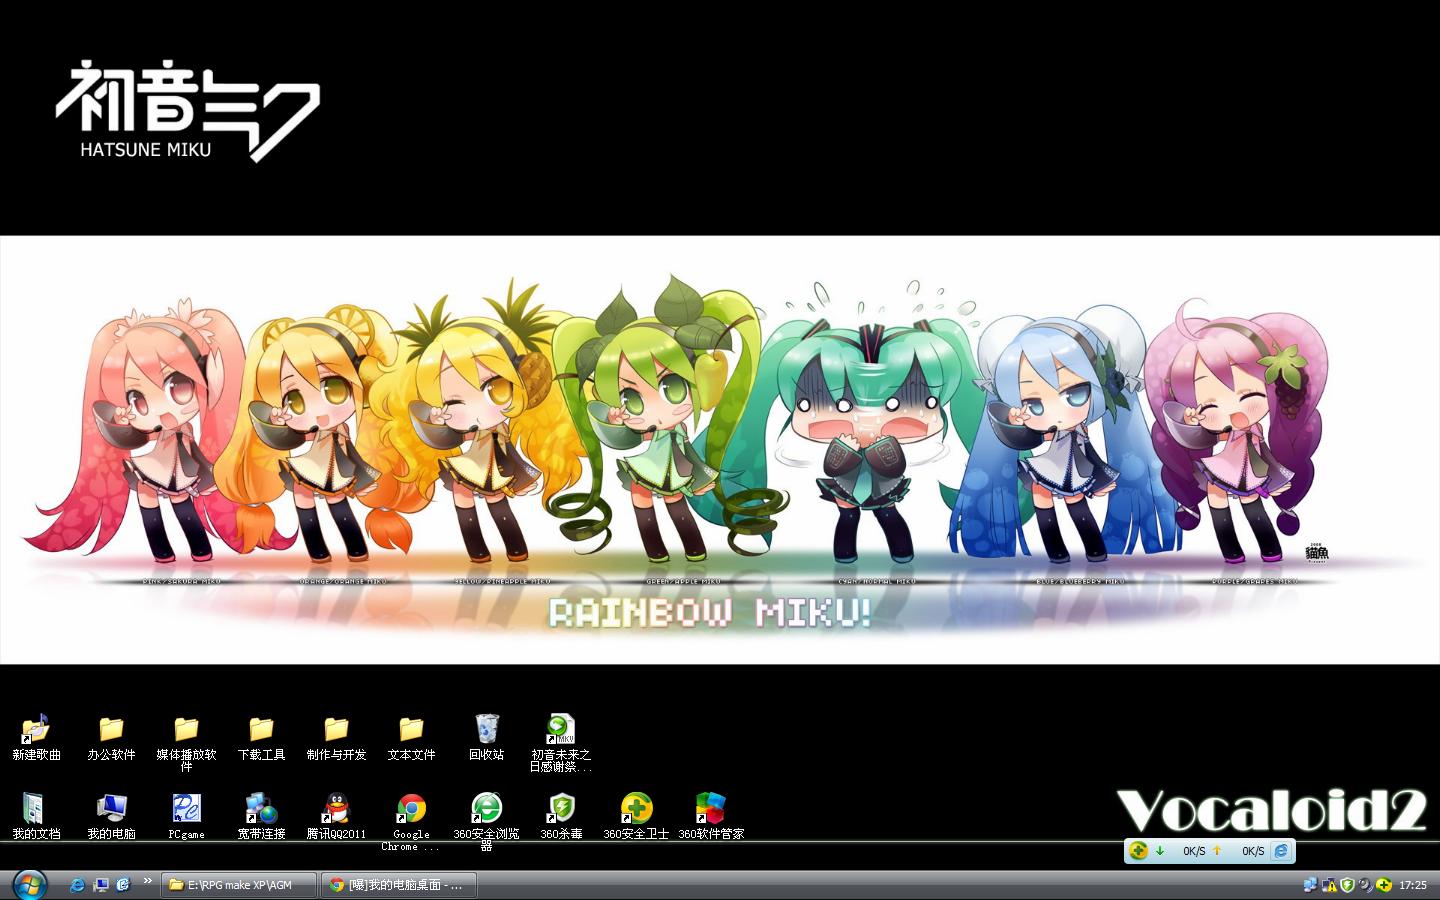This screenshot has width=1440, height=900.
Task: Click the 360杀毒 green shield tray icon
Action: click(x=1347, y=885)
